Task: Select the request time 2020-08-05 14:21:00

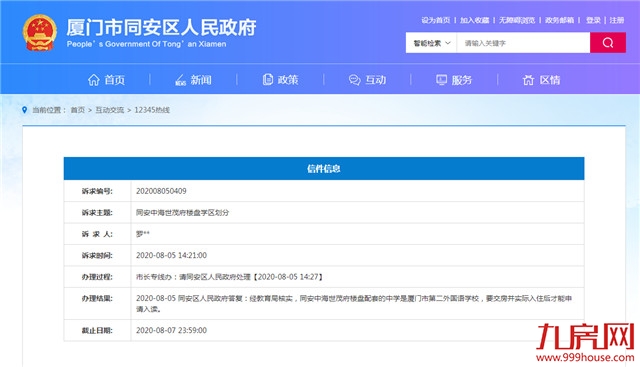Action: click(171, 256)
